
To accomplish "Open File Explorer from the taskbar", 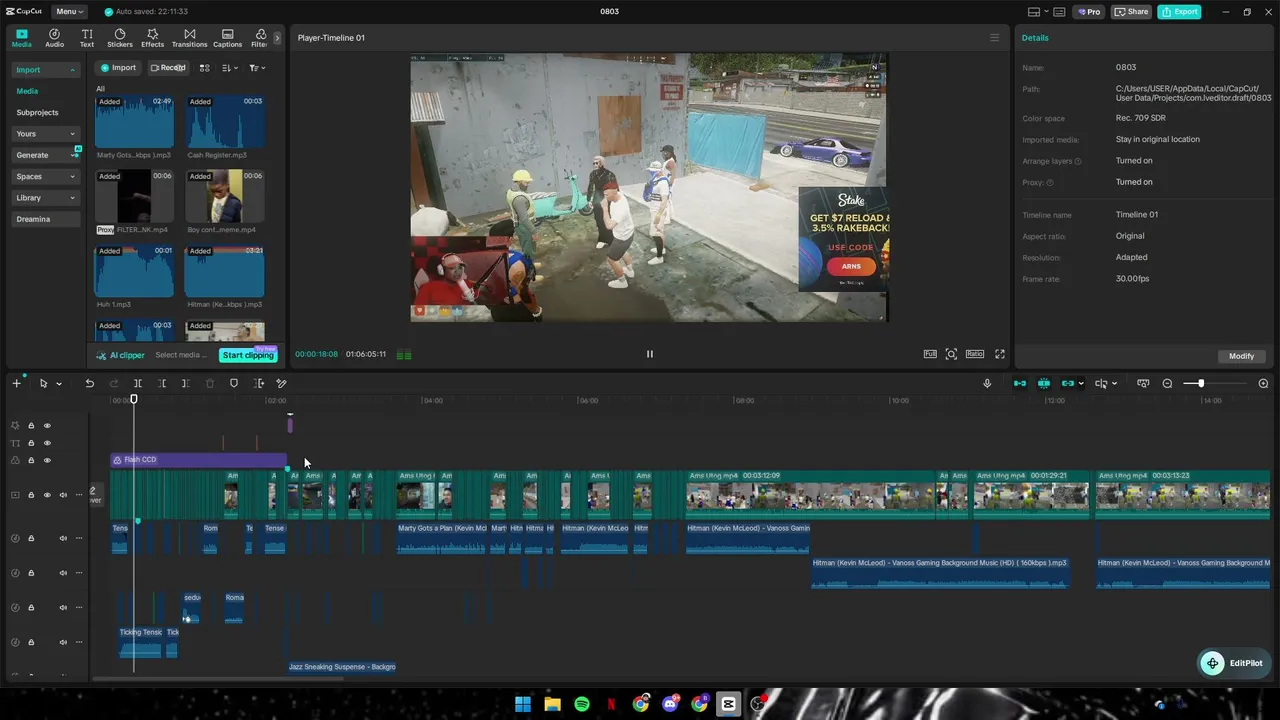I will pyautogui.click(x=552, y=704).
